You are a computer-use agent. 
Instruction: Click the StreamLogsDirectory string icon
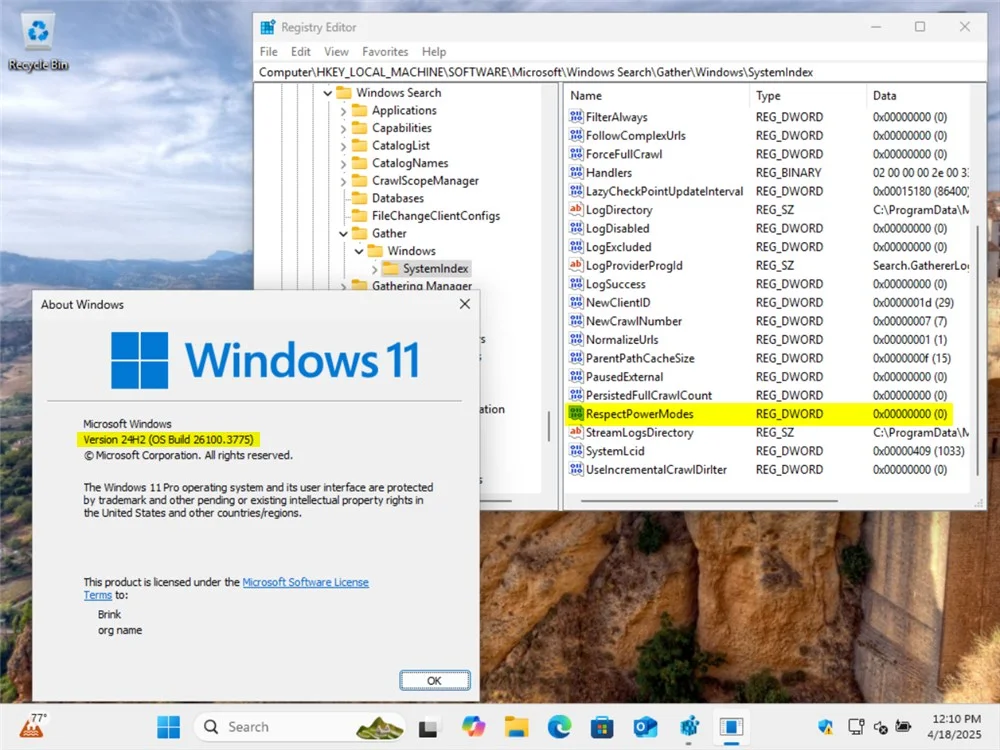[576, 432]
